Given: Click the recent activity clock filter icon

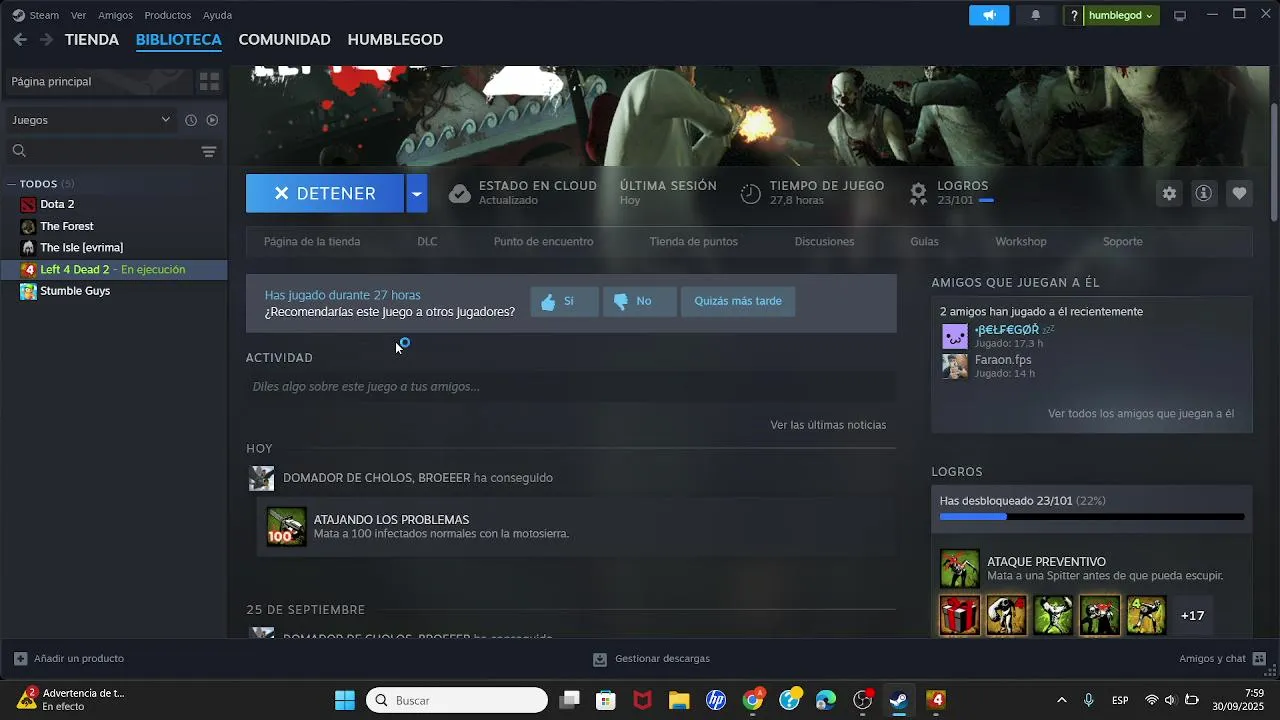Looking at the screenshot, I should [x=191, y=120].
